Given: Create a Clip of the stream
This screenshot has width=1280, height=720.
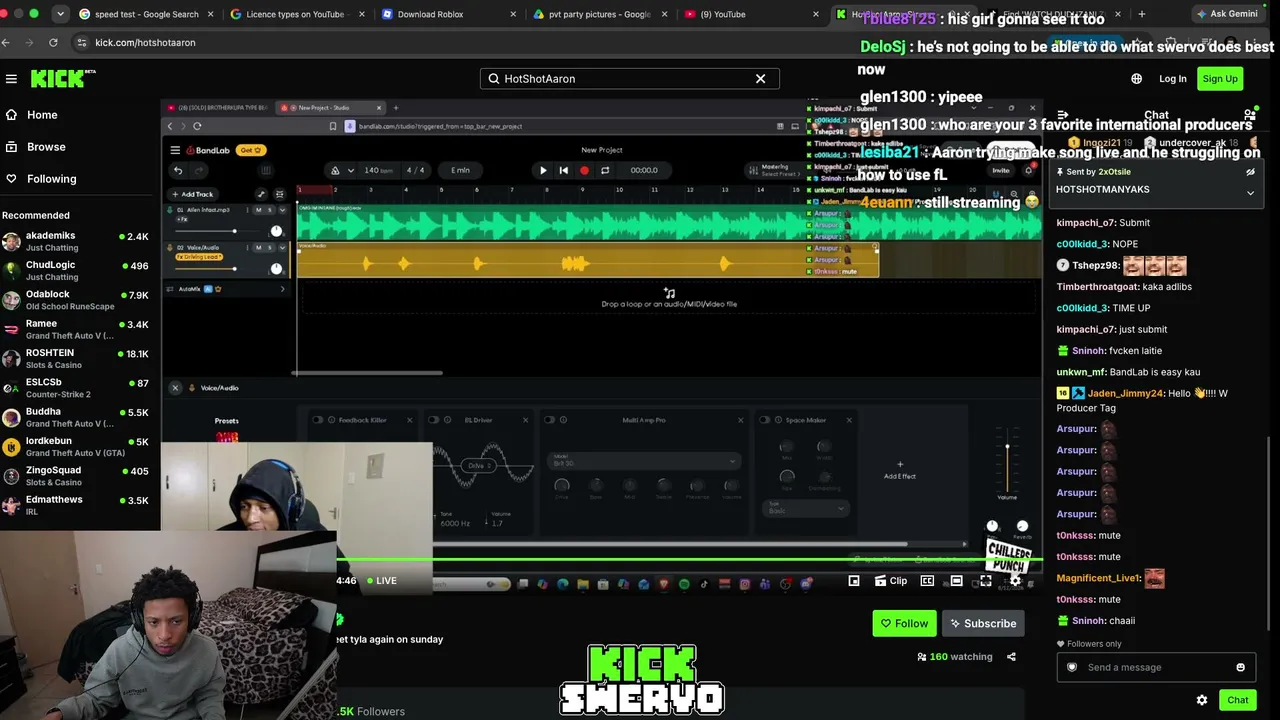Looking at the screenshot, I should [x=891, y=581].
